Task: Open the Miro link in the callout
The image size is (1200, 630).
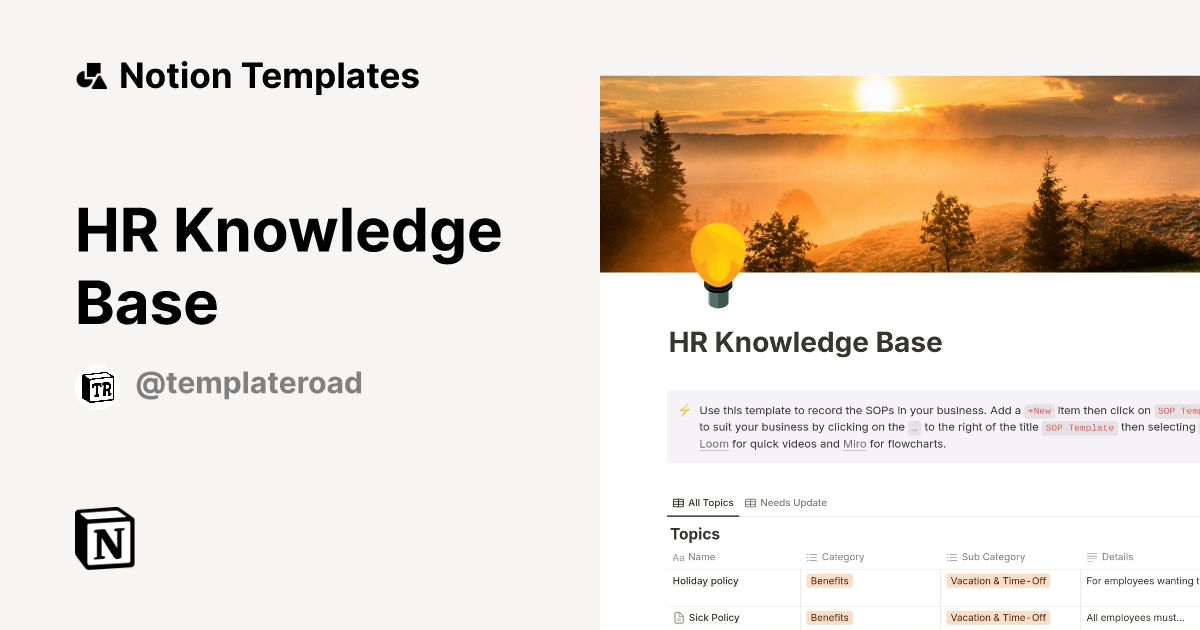Action: 854,443
